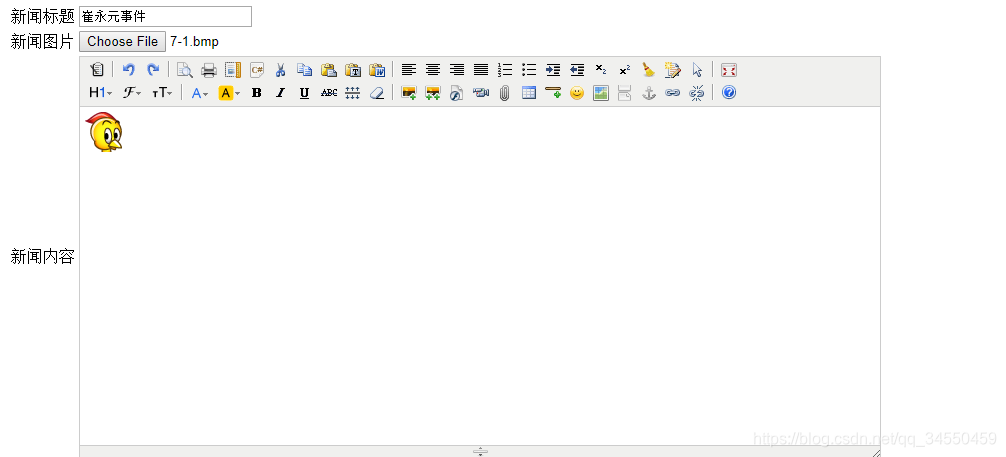
Task: Toggle HTML source code view
Action: [97, 70]
